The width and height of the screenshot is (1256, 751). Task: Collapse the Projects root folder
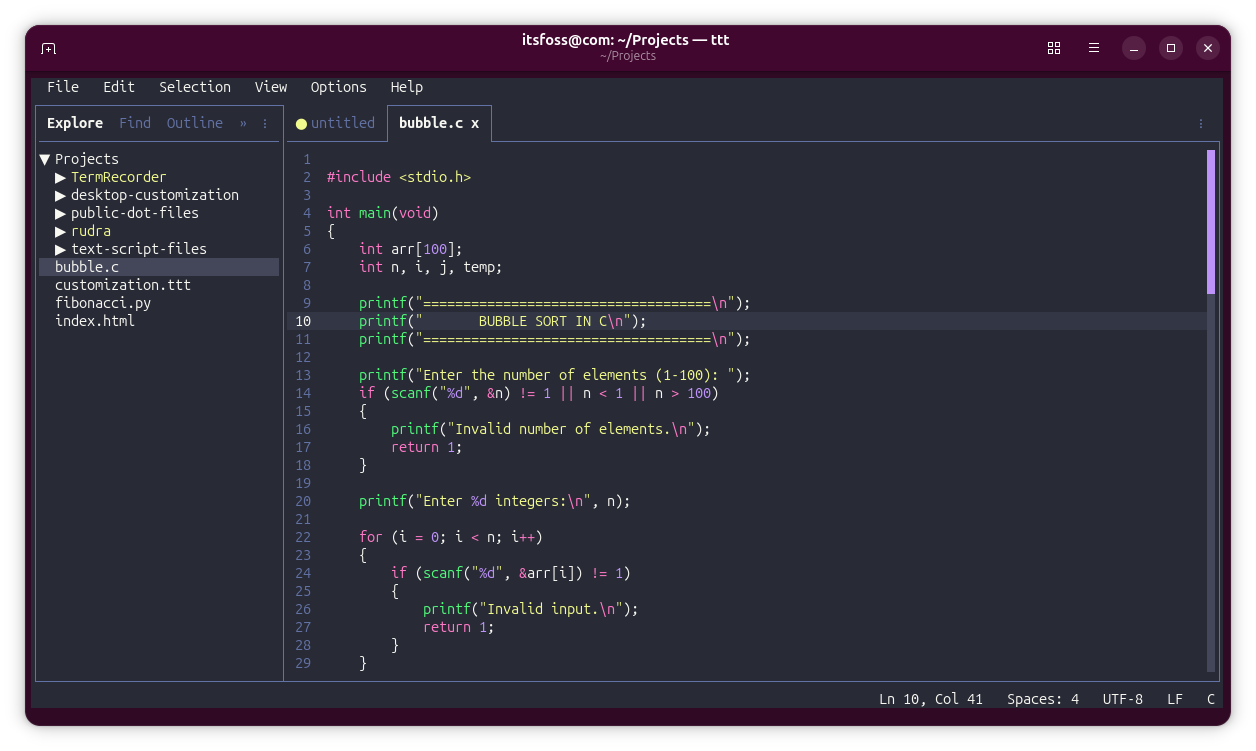(45, 159)
